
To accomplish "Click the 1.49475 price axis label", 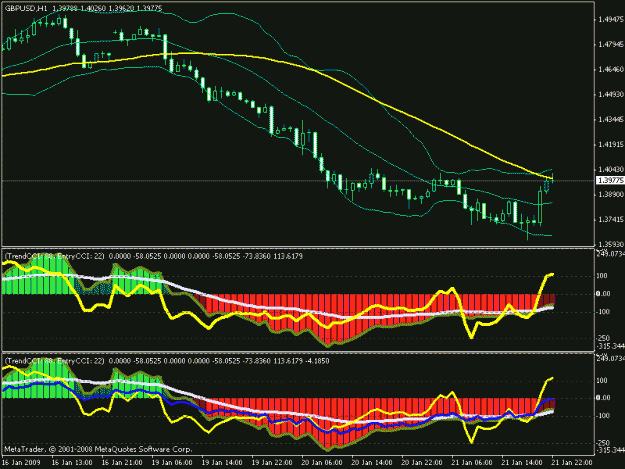I will [611, 20].
